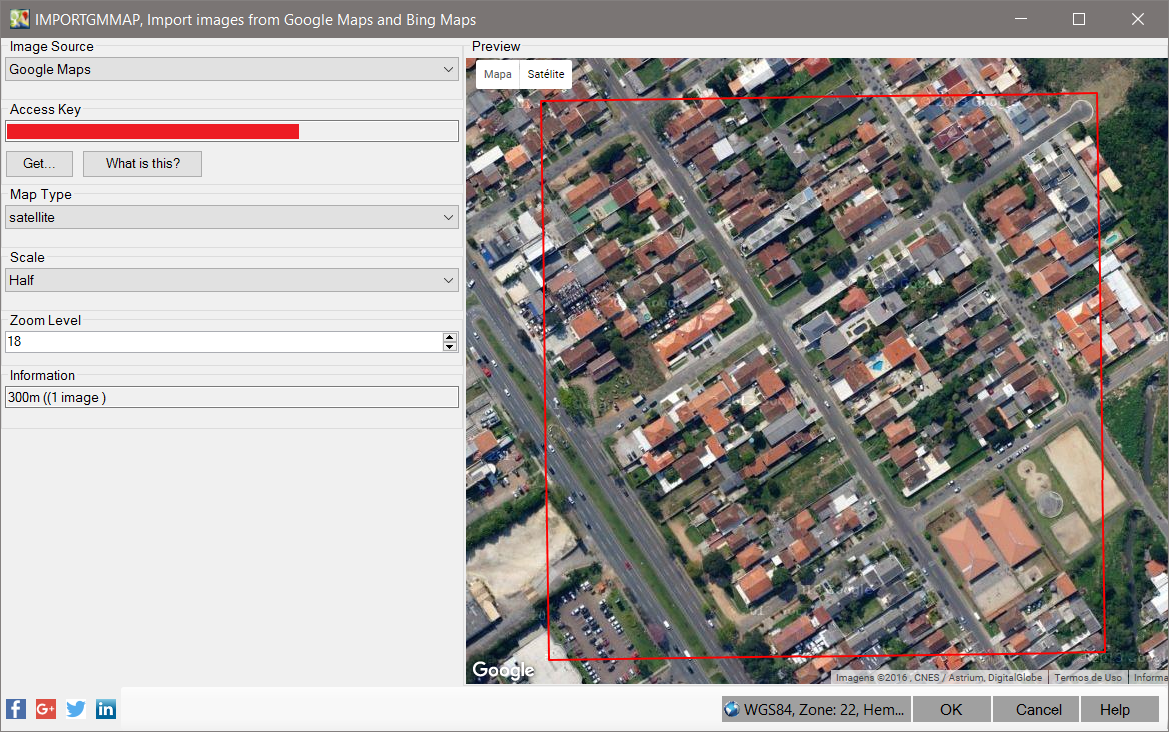The width and height of the screenshot is (1169, 732).
Task: Click the LinkedIn share icon
Action: click(x=106, y=709)
